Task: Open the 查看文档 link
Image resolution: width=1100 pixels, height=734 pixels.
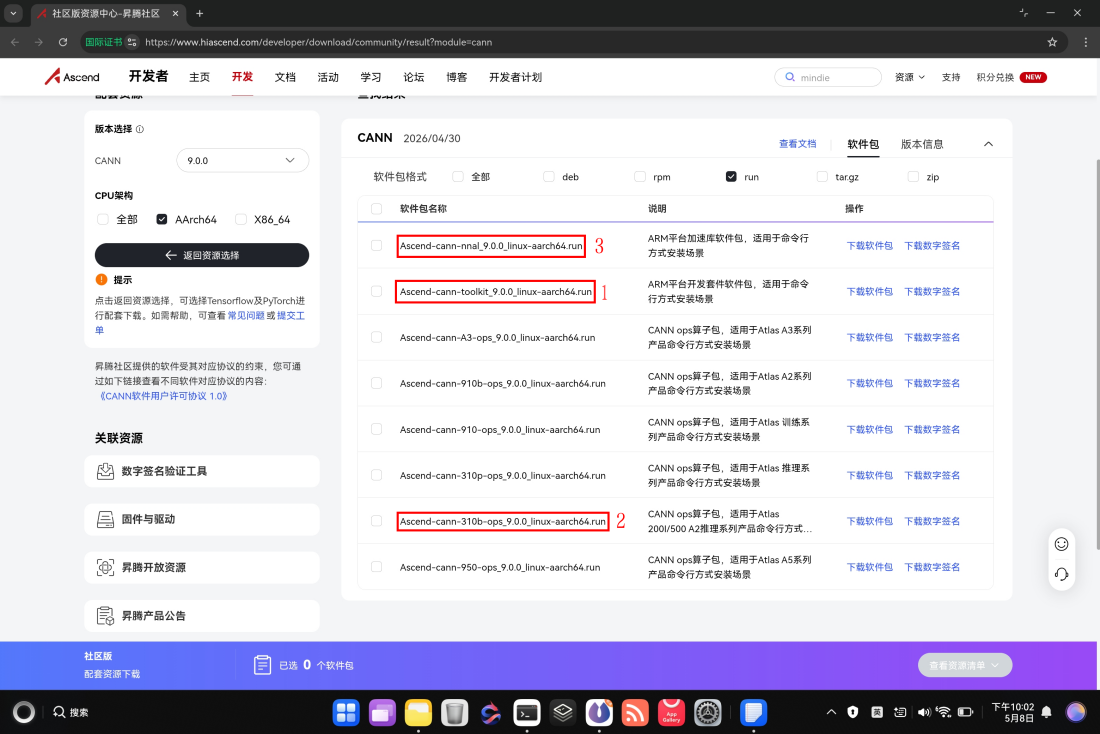Action: (798, 144)
